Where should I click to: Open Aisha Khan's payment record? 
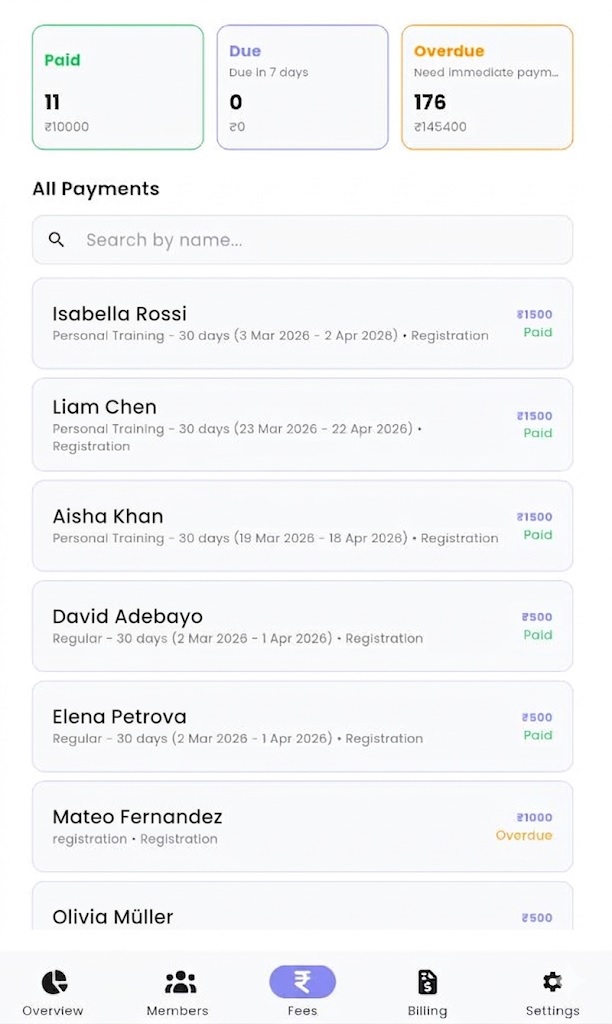pyautogui.click(x=302, y=526)
